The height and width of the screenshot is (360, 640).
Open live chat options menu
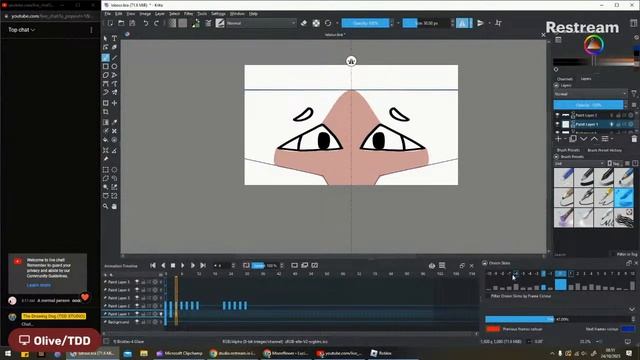(x=91, y=30)
